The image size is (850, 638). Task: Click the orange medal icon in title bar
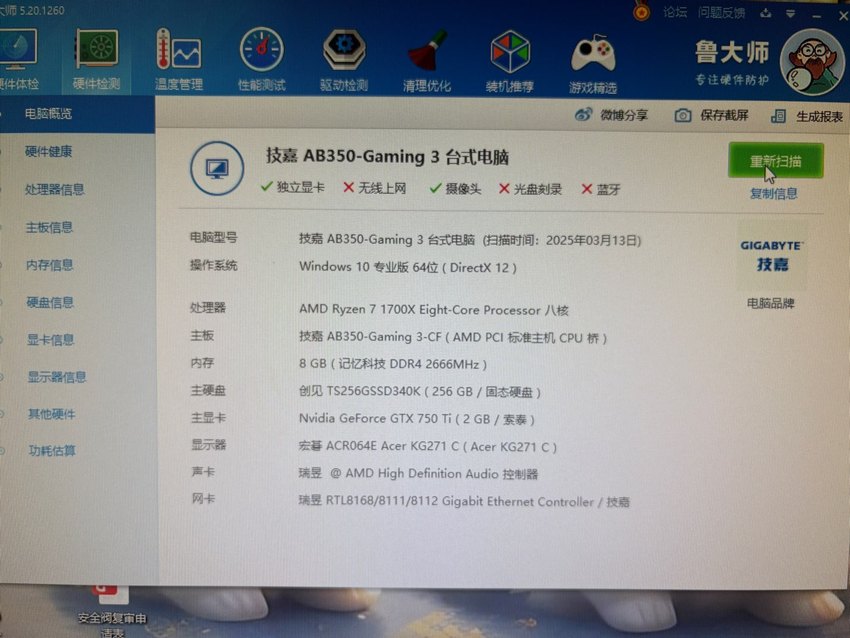(641, 11)
